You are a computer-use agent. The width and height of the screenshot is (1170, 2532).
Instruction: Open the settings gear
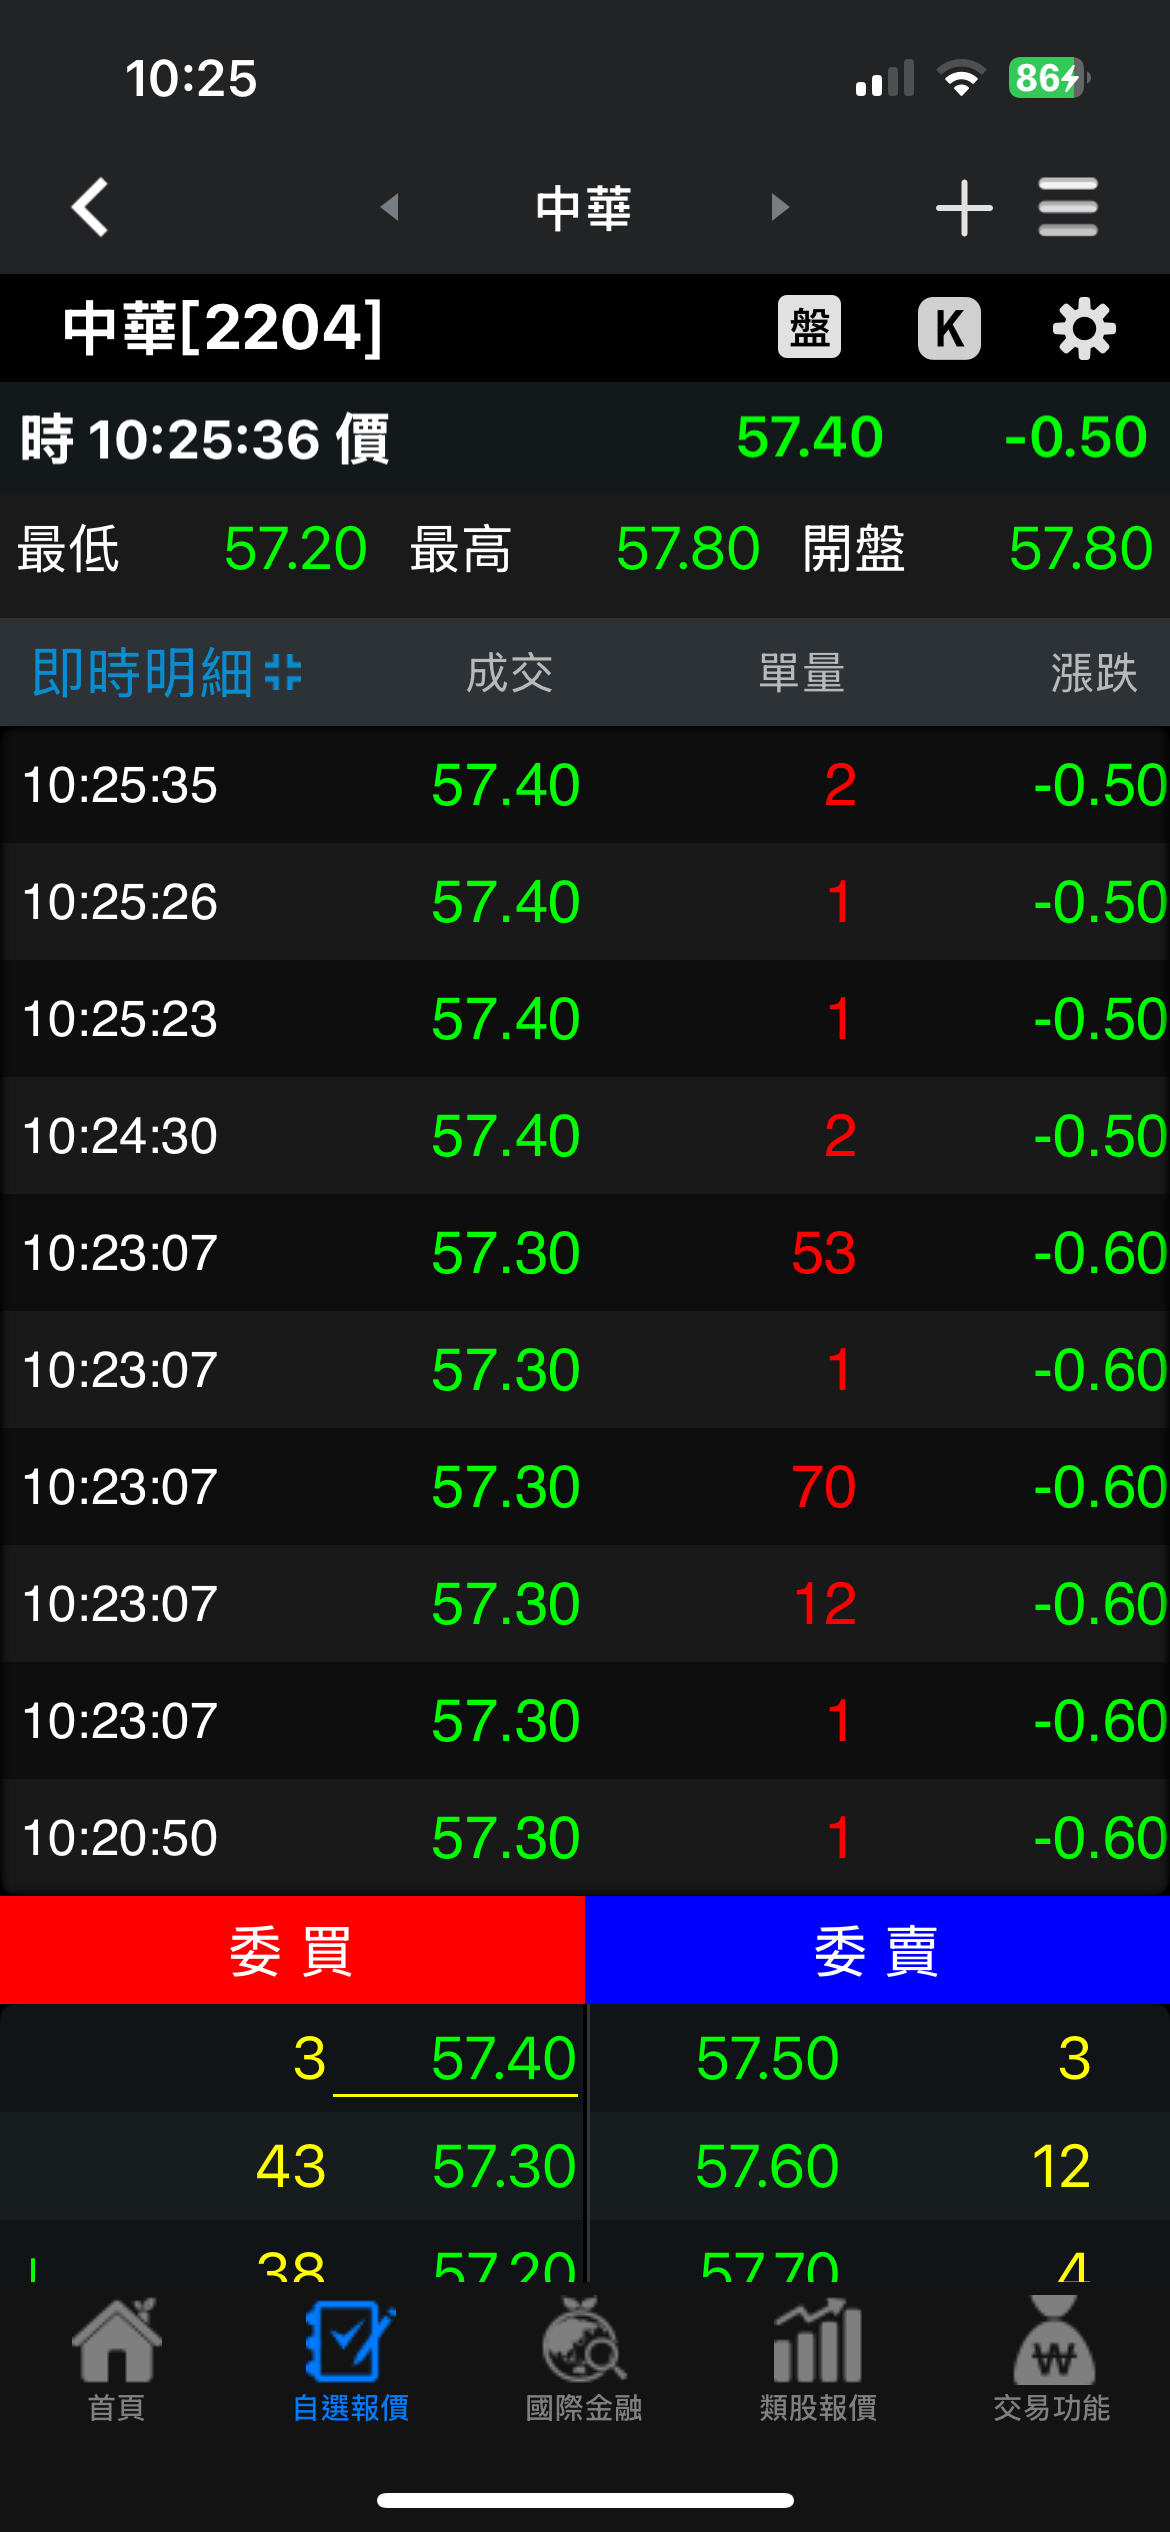1084,328
